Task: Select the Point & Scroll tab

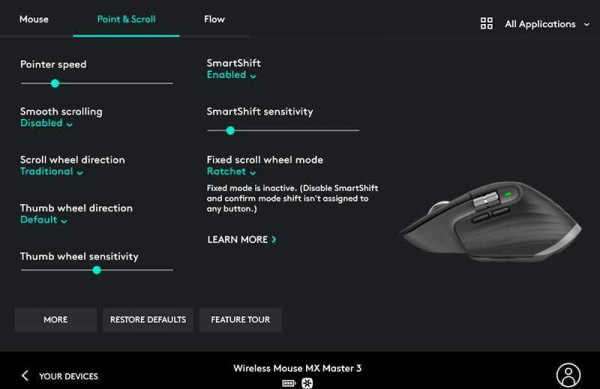Action: [x=126, y=19]
